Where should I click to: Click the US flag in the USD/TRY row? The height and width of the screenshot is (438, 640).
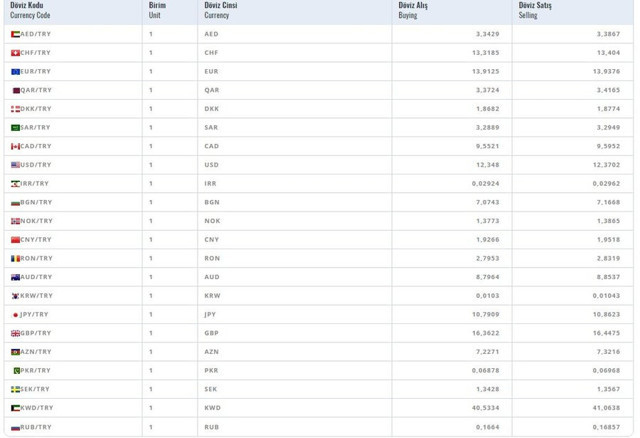click(x=15, y=165)
